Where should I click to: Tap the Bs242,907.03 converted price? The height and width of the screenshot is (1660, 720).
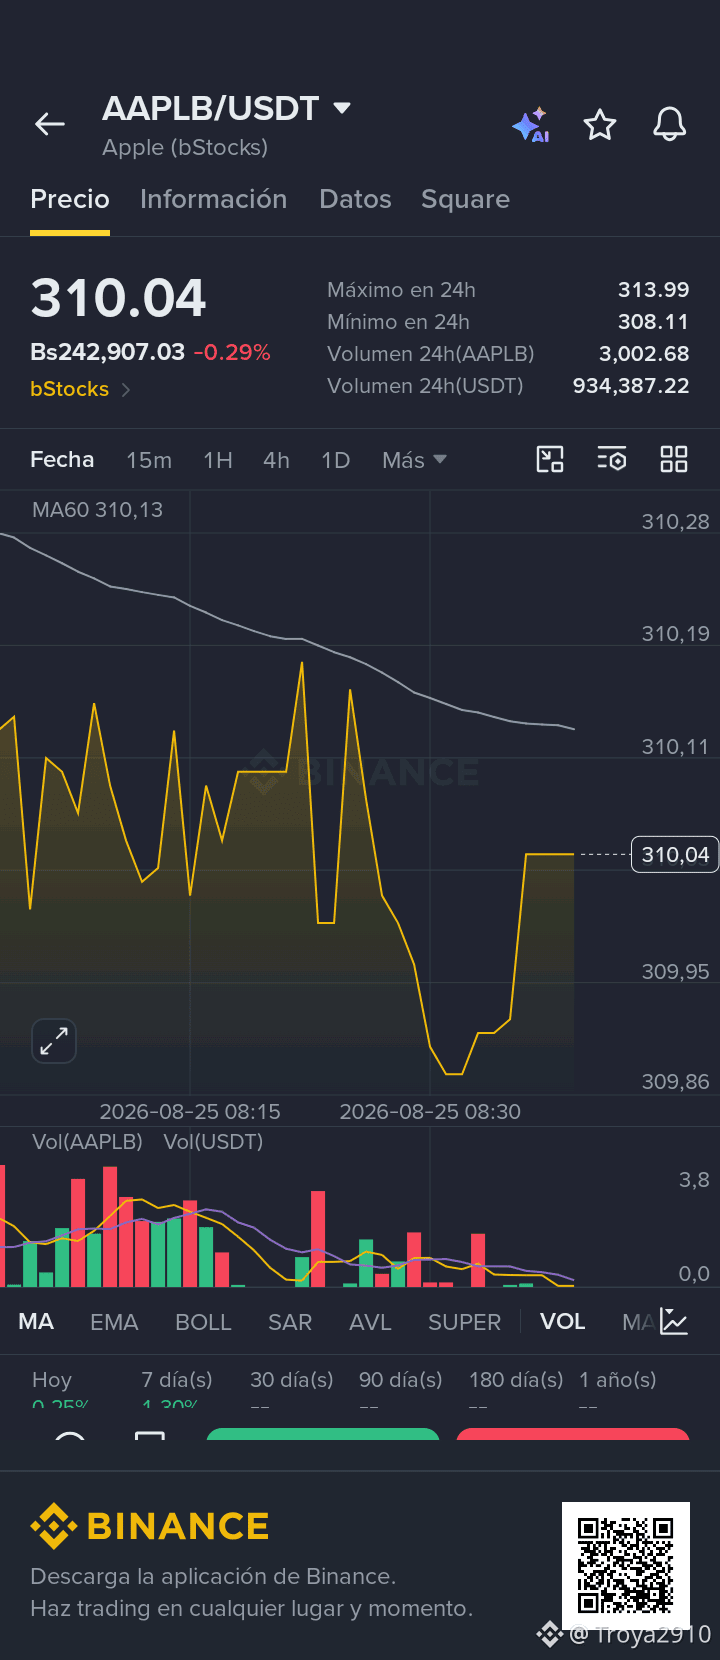pos(107,352)
